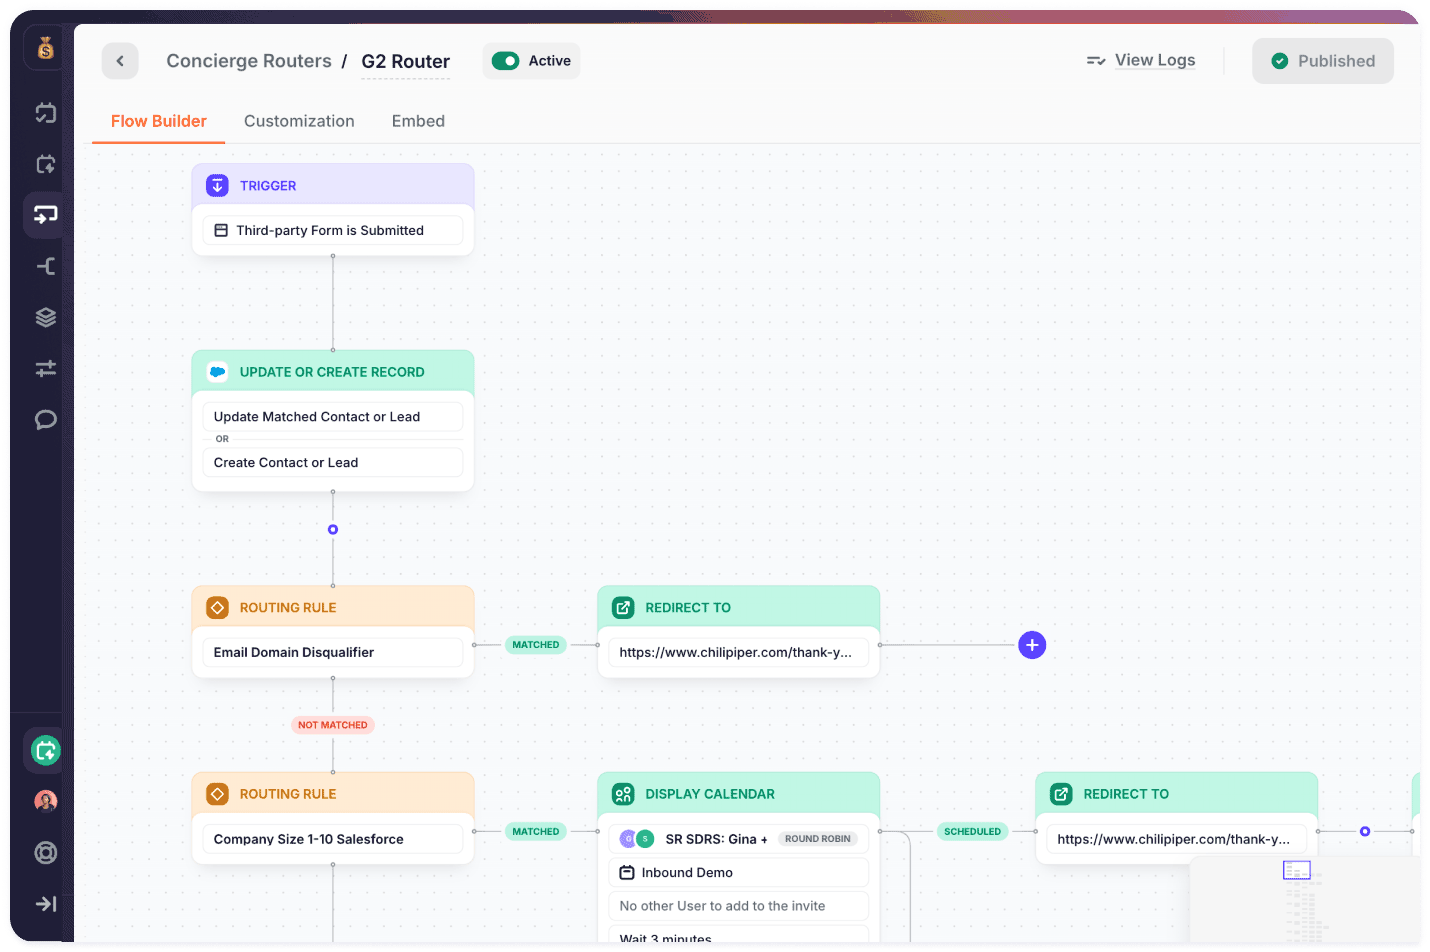Open the layers stack sidebar icon
Screen dimensions: 1430x952
(46, 317)
